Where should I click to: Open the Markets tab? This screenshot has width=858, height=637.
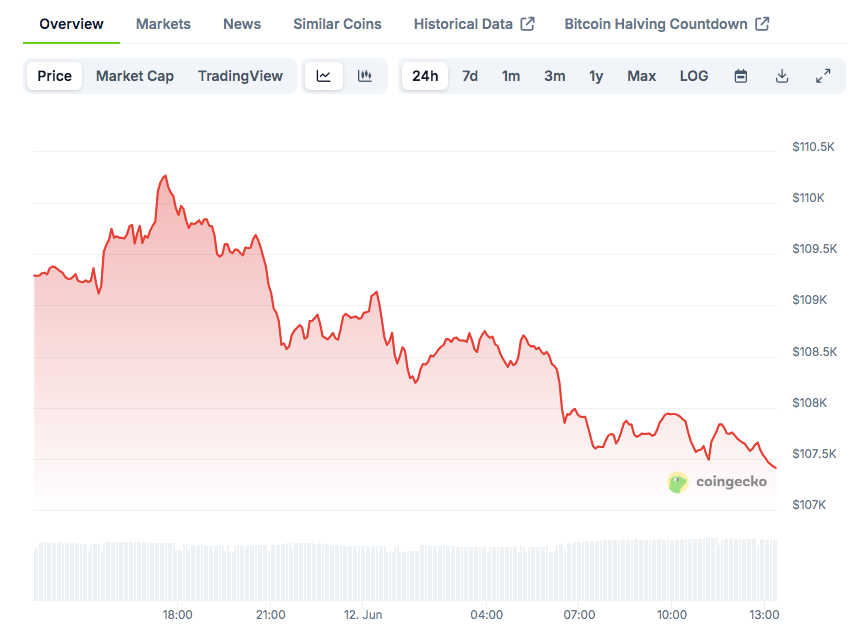[163, 24]
